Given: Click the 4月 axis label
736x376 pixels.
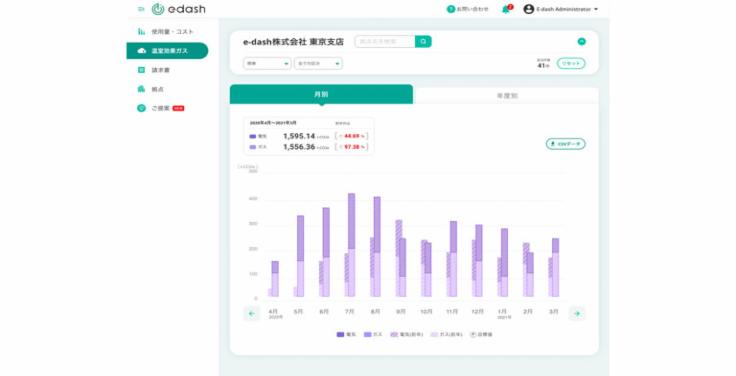Looking at the screenshot, I should (273, 311).
